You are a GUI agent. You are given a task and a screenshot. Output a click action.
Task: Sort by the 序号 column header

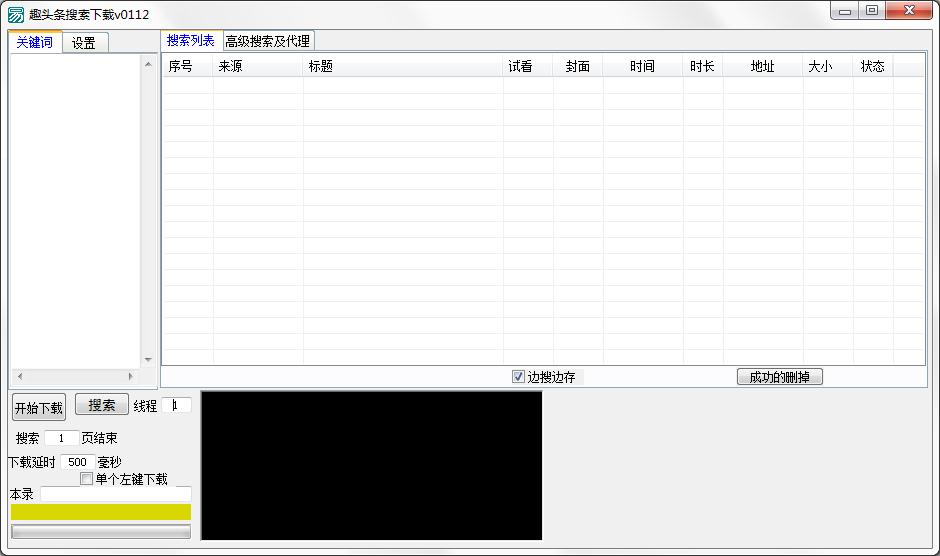tap(188, 66)
